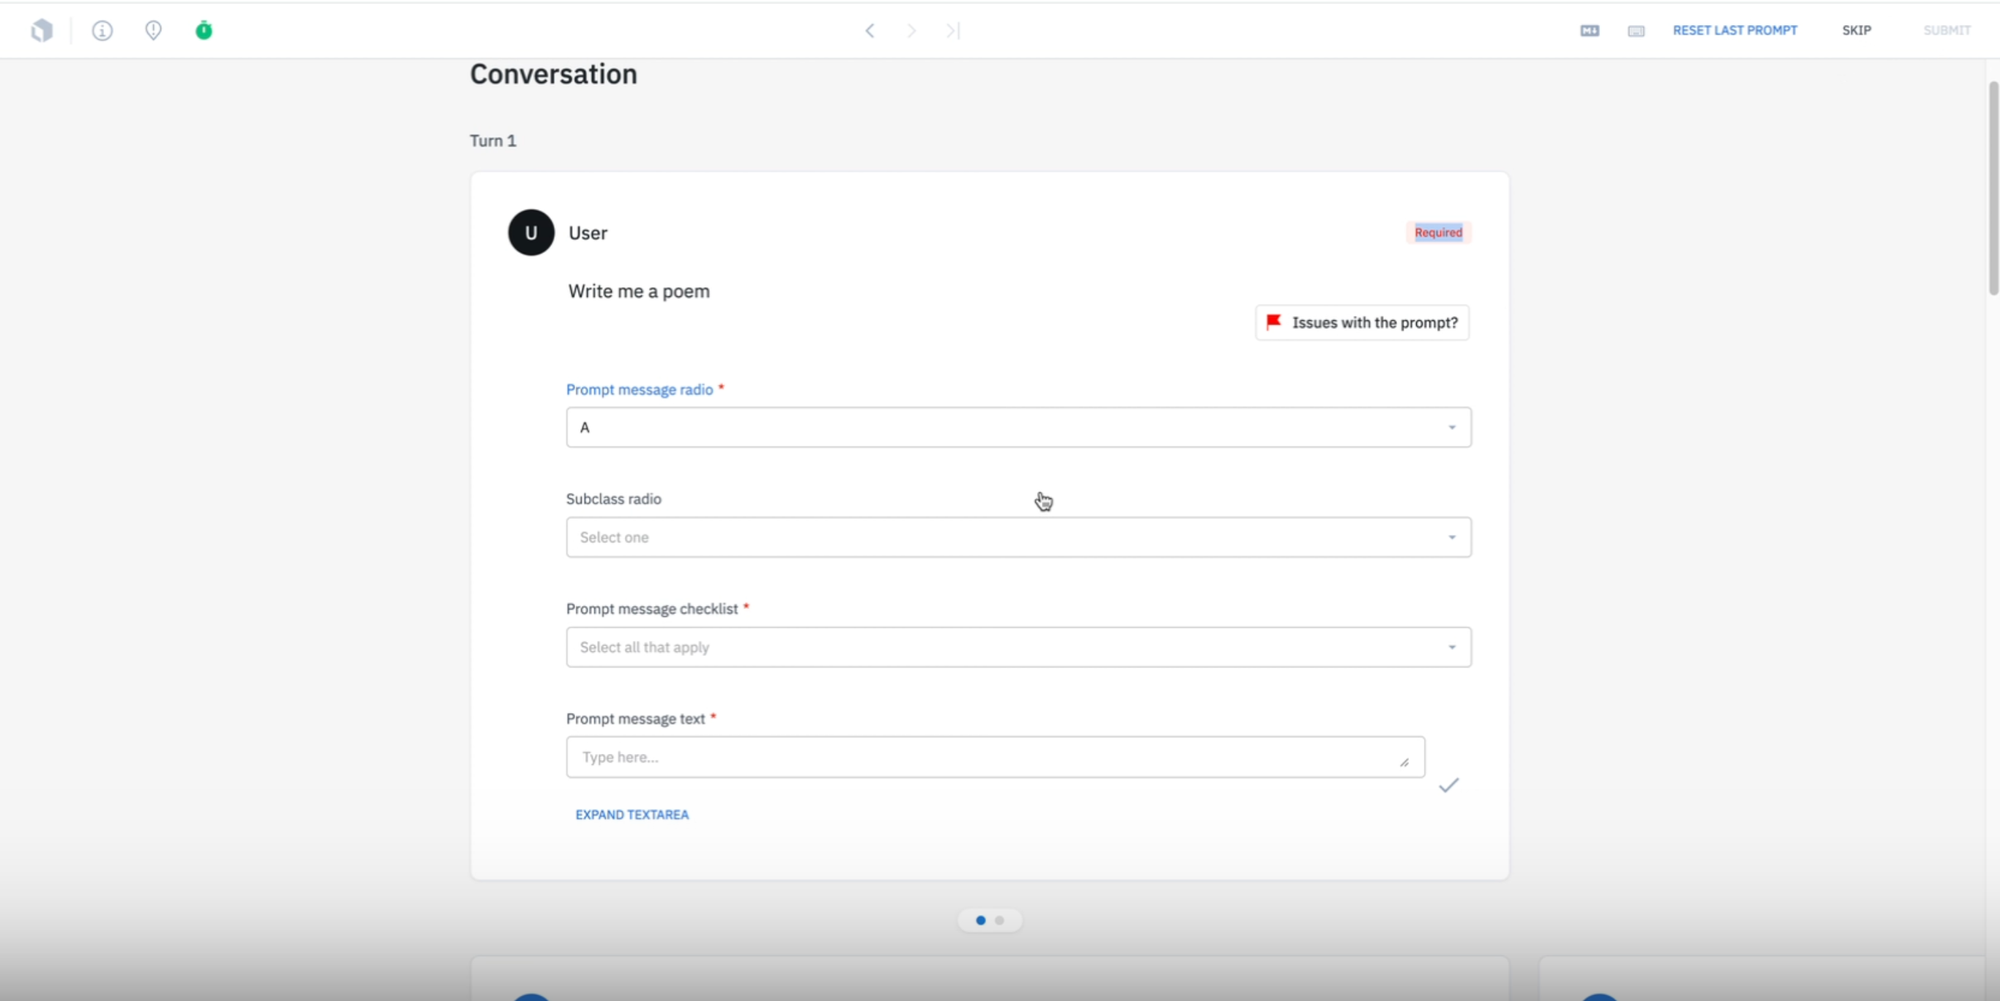The width and height of the screenshot is (2000, 1001).
Task: Click the green timer icon
Action: click(204, 30)
